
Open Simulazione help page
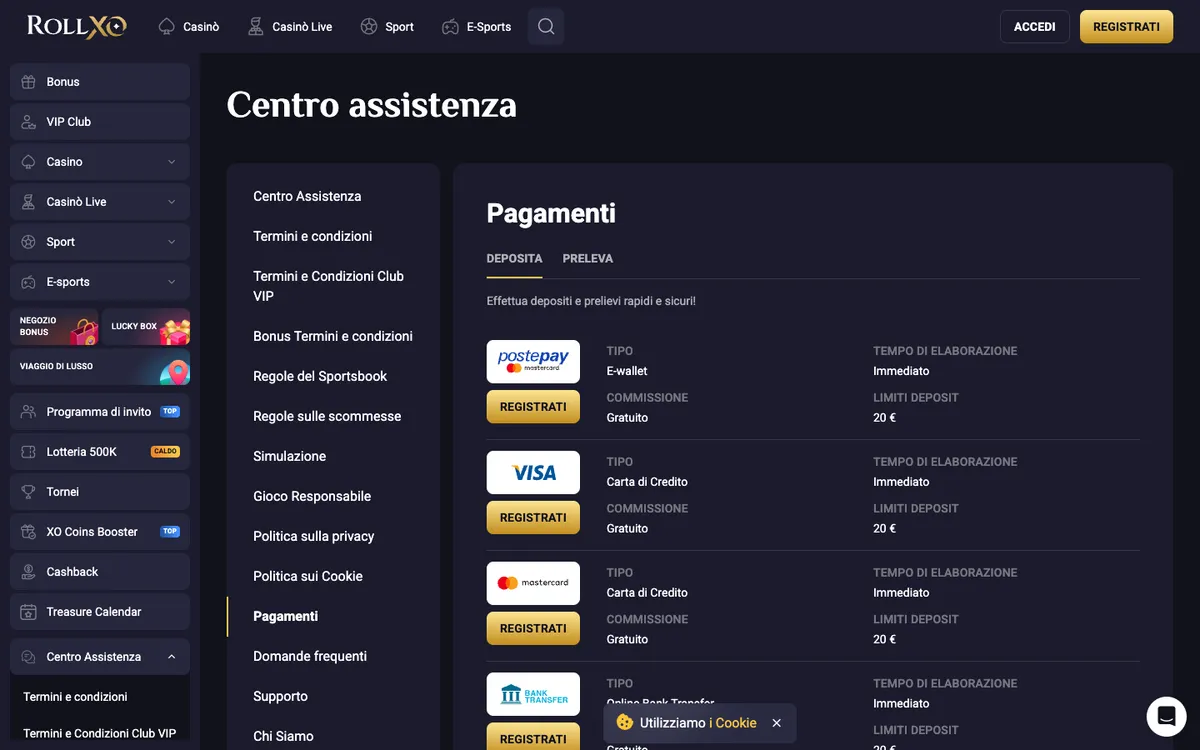[290, 456]
